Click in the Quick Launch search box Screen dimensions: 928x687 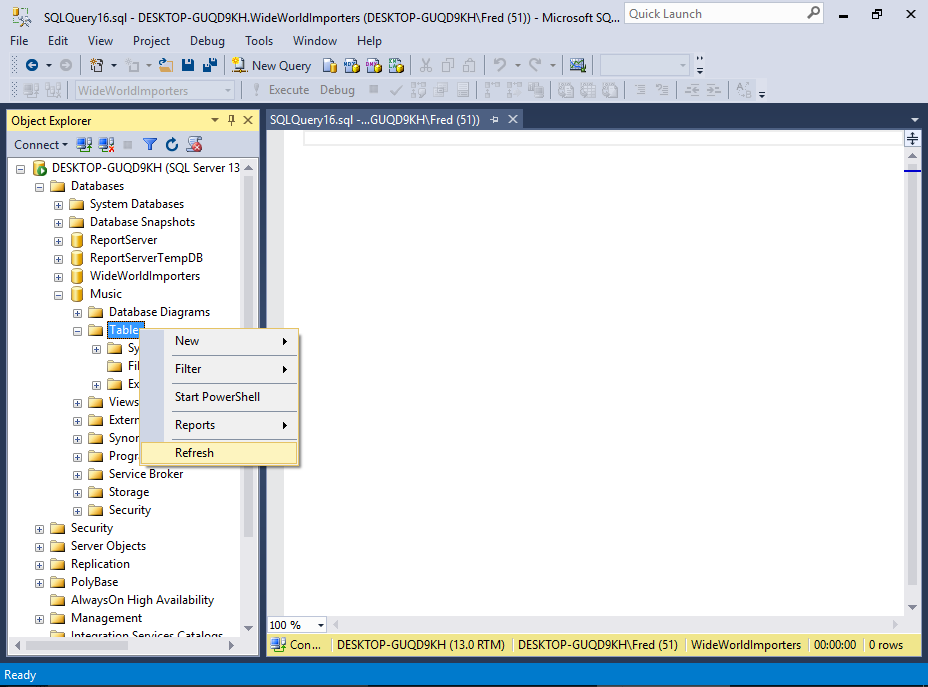(715, 14)
